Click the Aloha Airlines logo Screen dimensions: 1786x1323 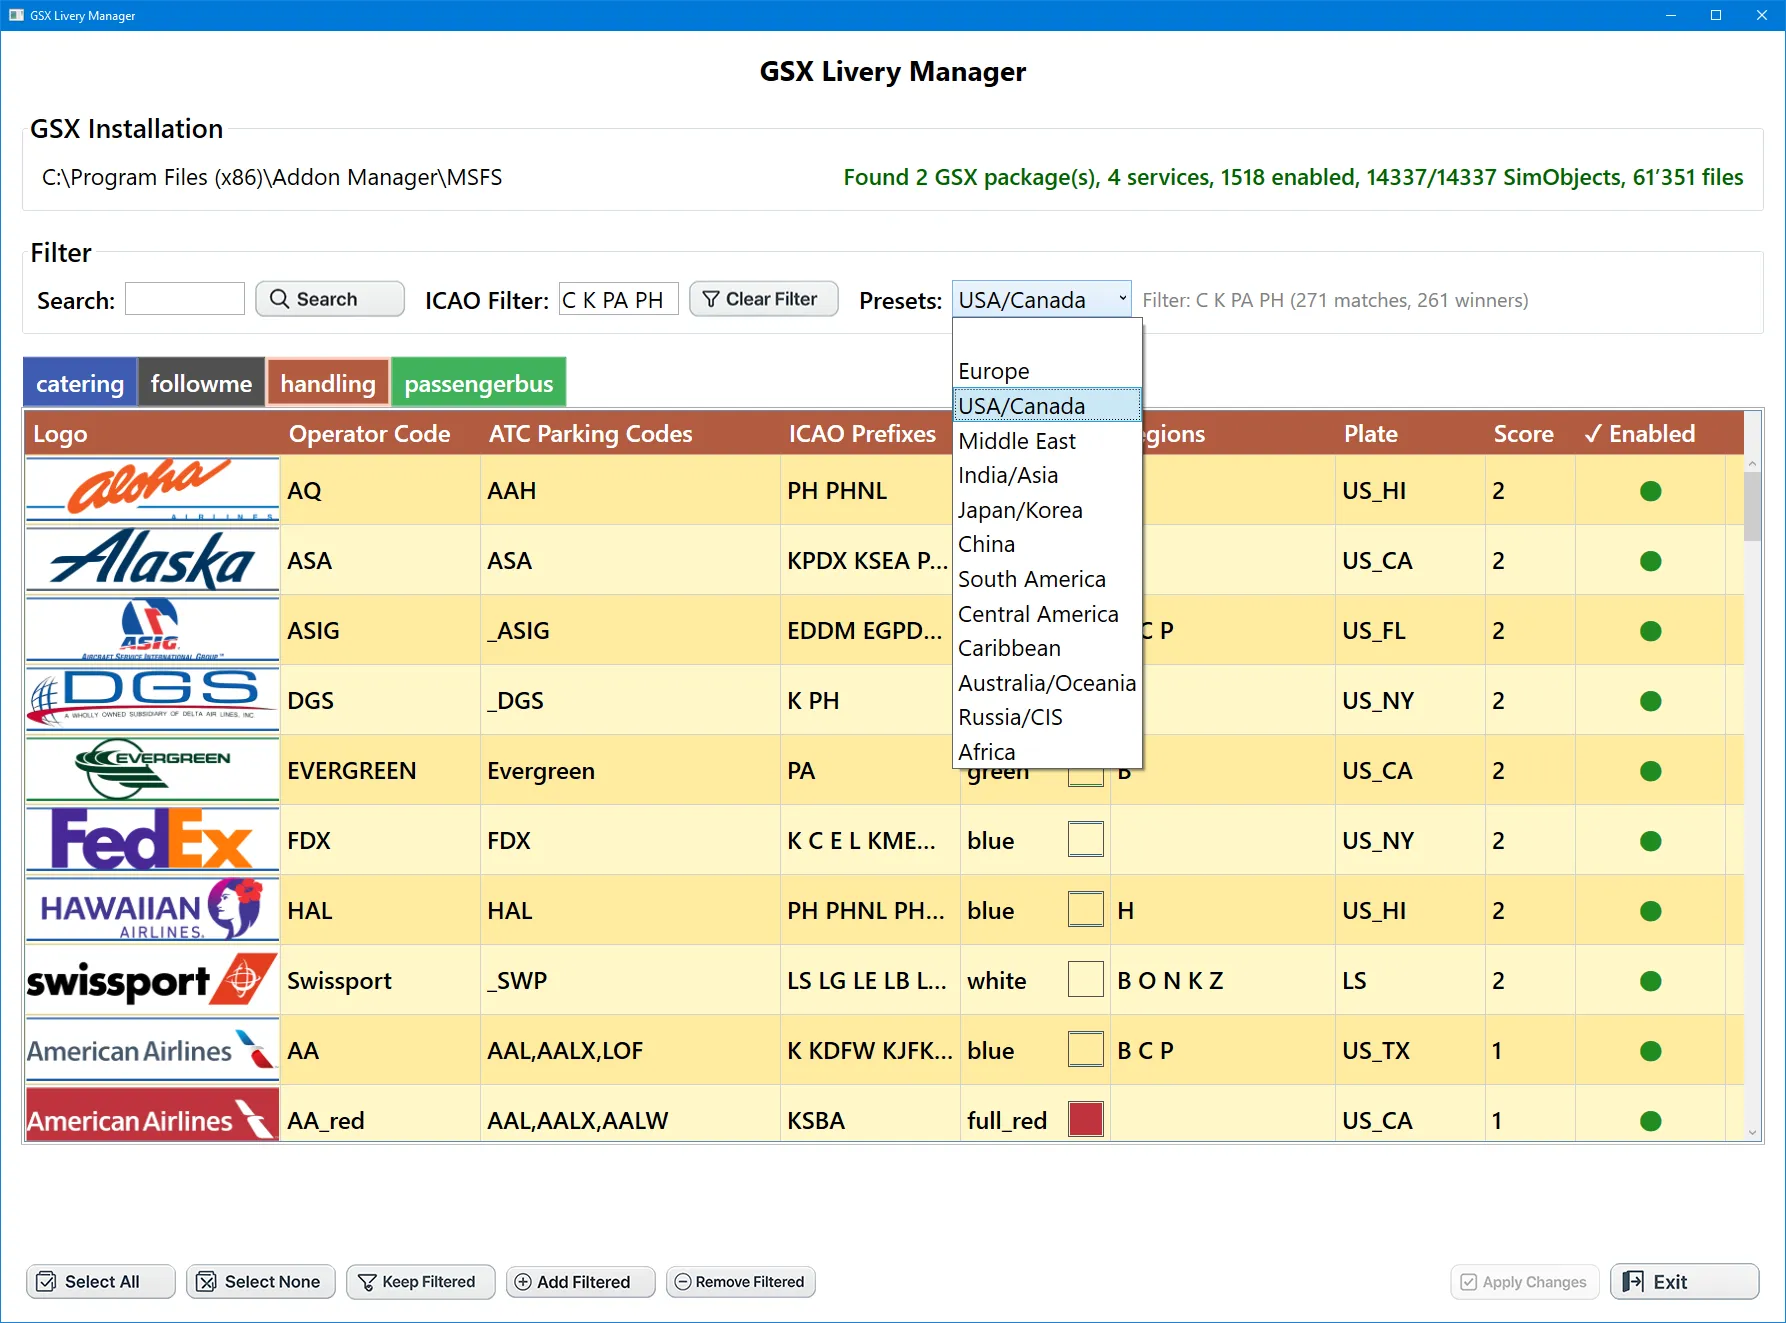[x=152, y=490]
